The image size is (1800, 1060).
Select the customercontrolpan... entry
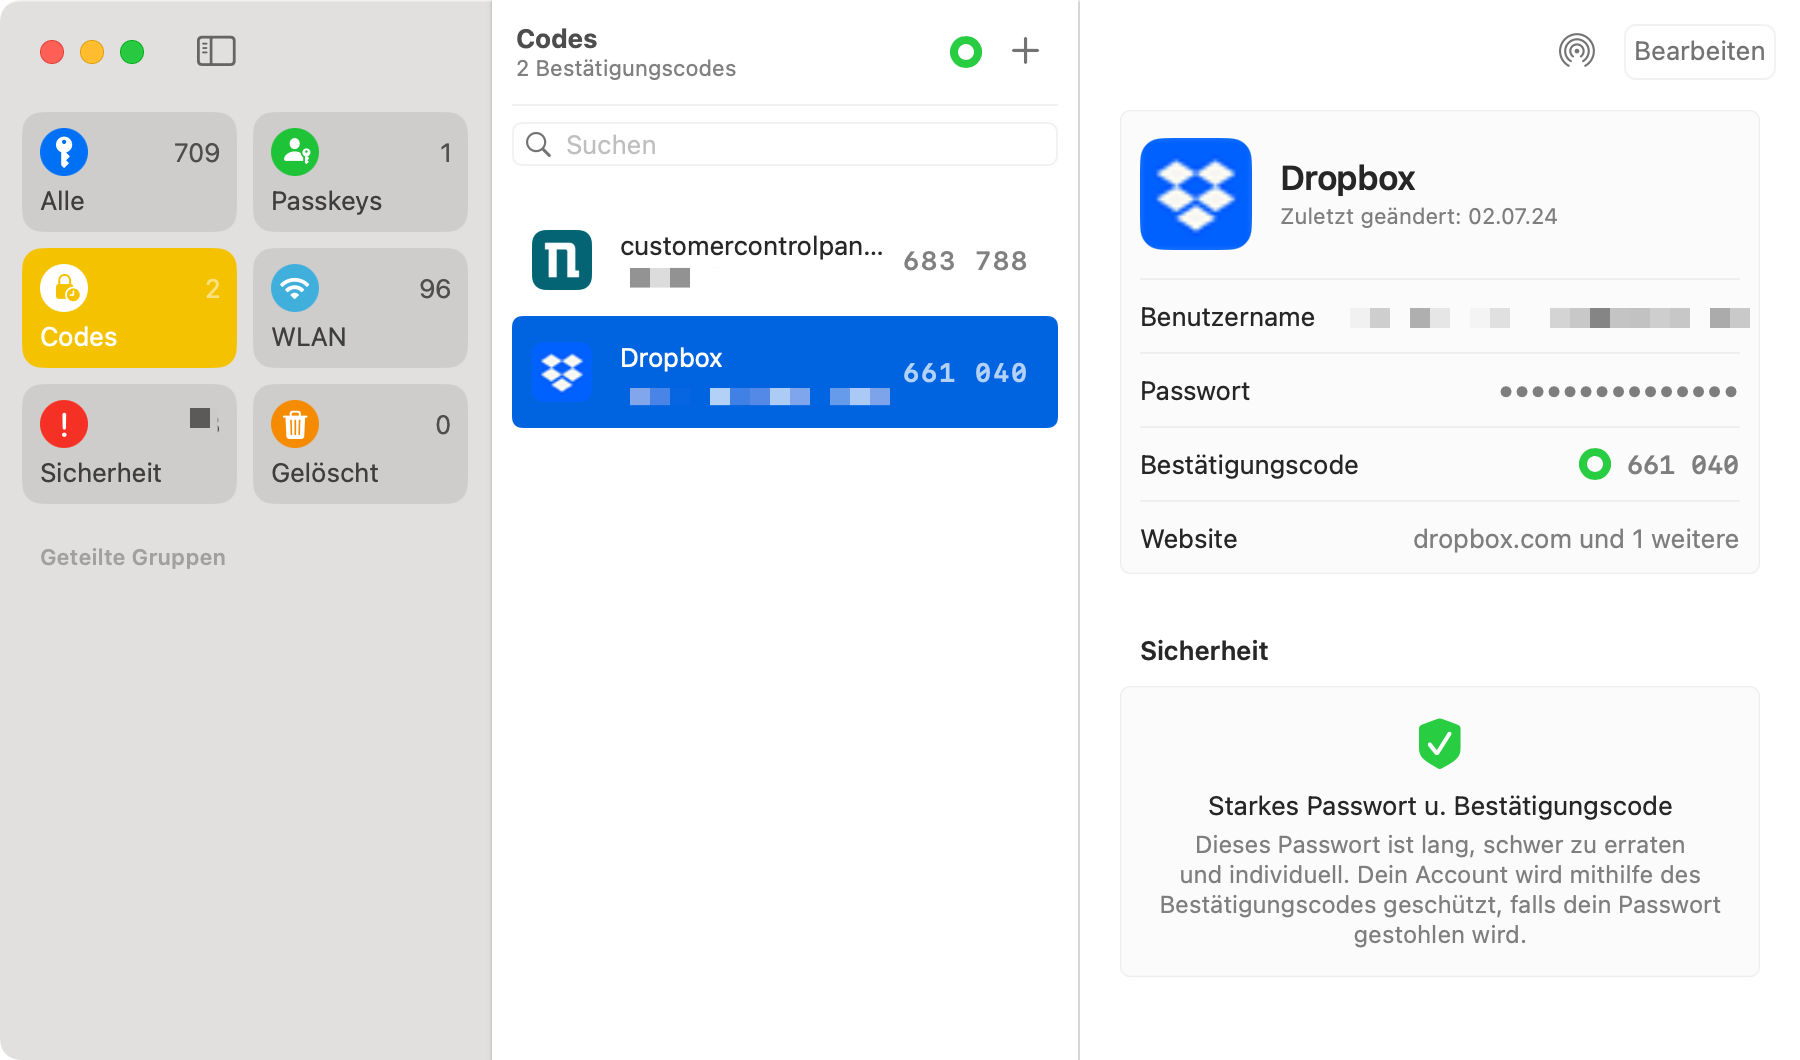(785, 260)
